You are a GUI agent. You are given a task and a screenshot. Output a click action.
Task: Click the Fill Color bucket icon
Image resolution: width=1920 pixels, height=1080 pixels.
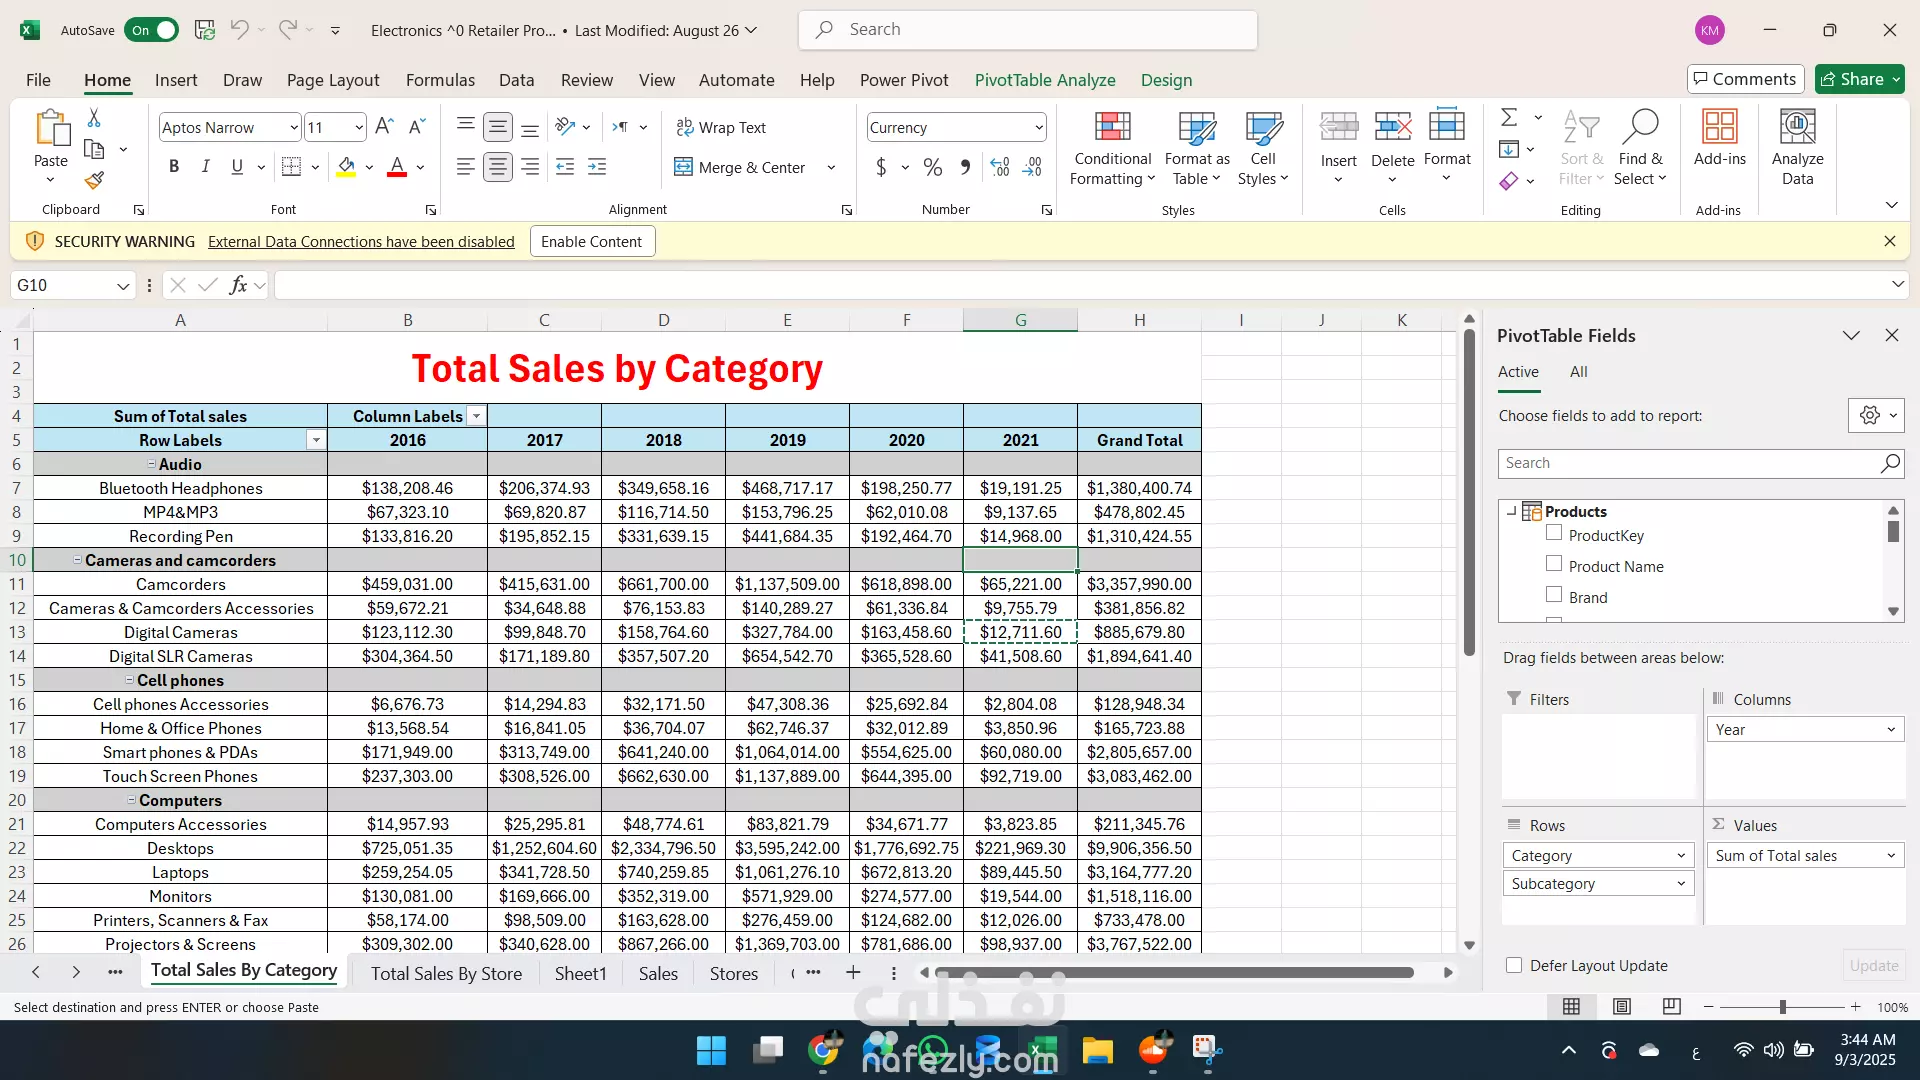tap(346, 167)
